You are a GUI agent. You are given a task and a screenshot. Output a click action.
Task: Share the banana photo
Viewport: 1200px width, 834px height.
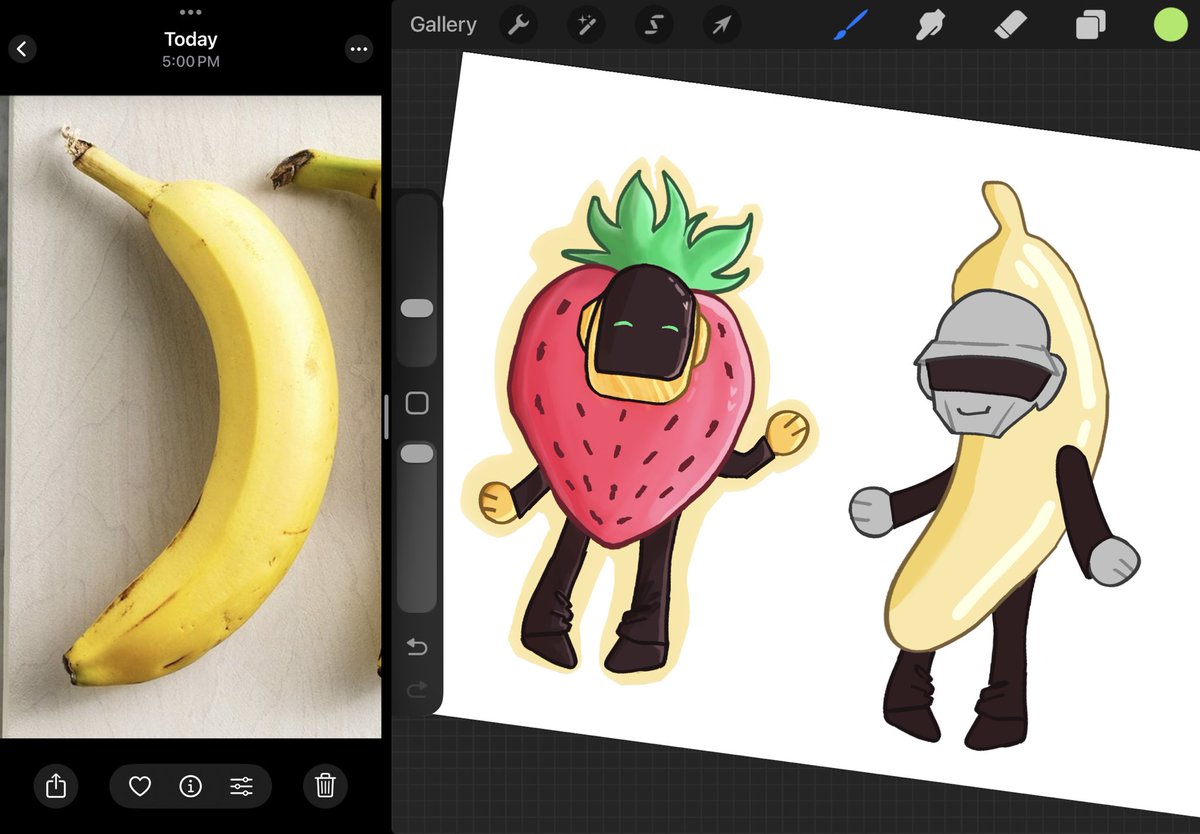tap(56, 786)
